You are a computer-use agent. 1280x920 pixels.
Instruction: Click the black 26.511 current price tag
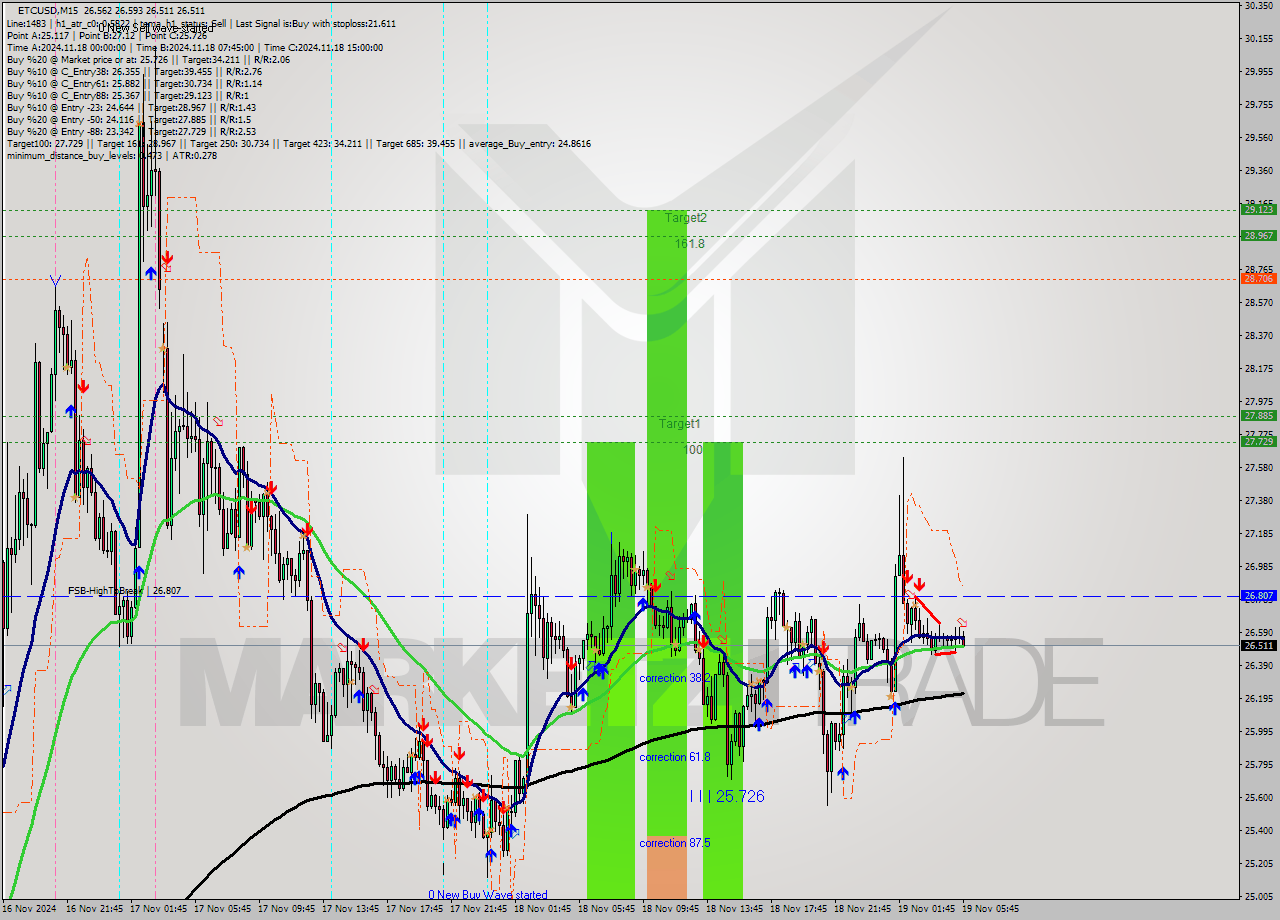(x=1258, y=645)
